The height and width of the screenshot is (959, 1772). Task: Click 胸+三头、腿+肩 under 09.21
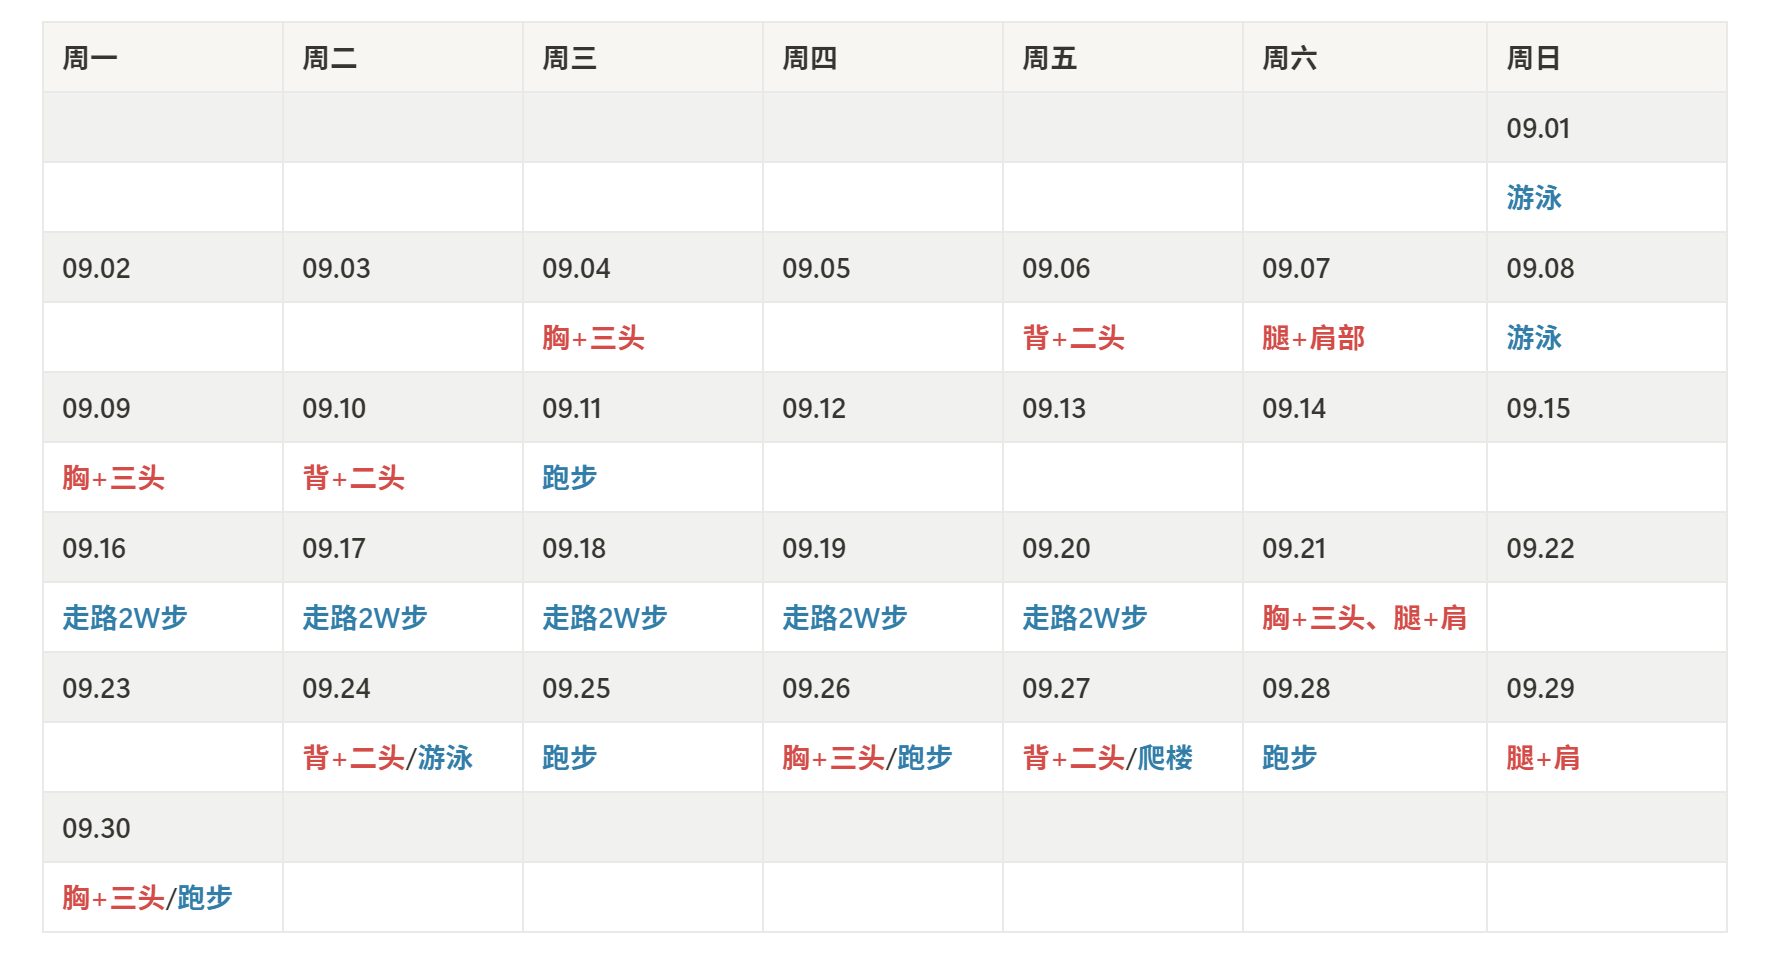point(1365,618)
